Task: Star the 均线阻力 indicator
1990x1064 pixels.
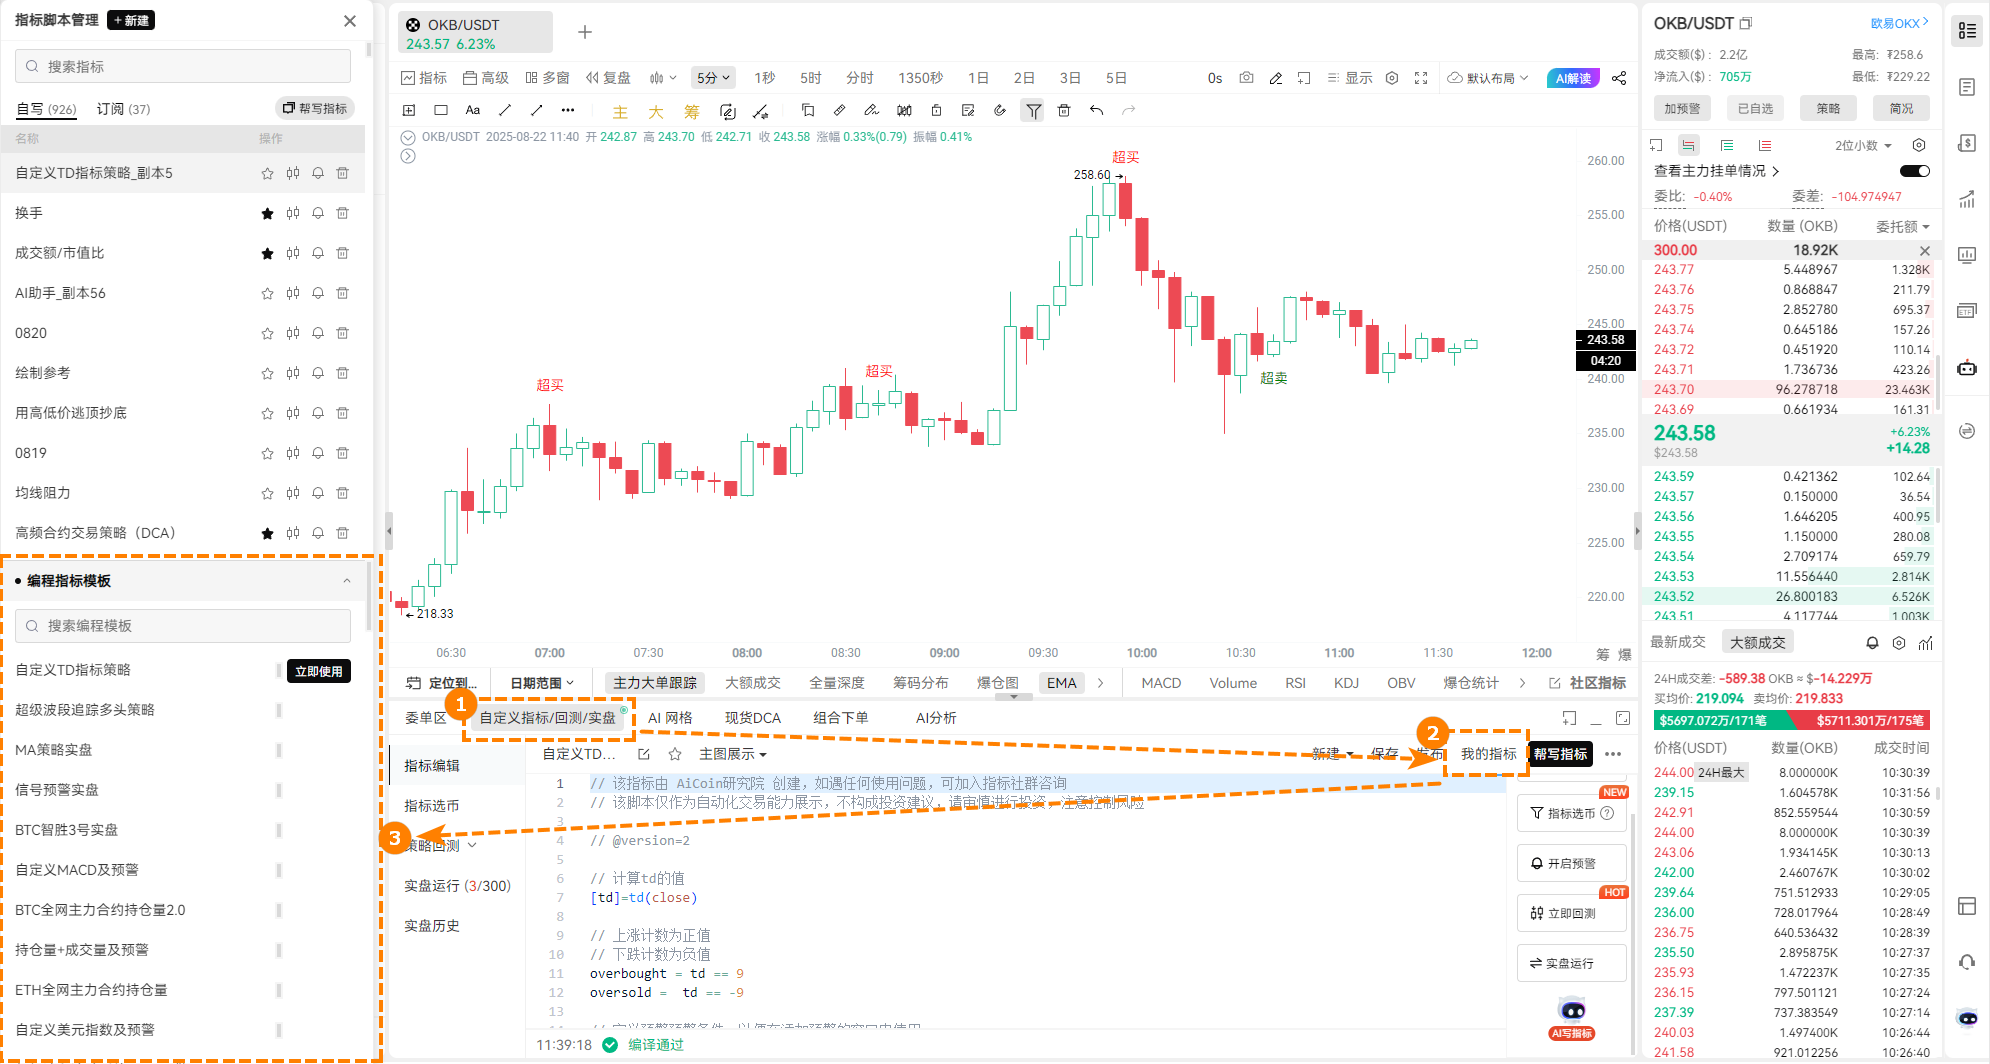Action: tap(267, 493)
